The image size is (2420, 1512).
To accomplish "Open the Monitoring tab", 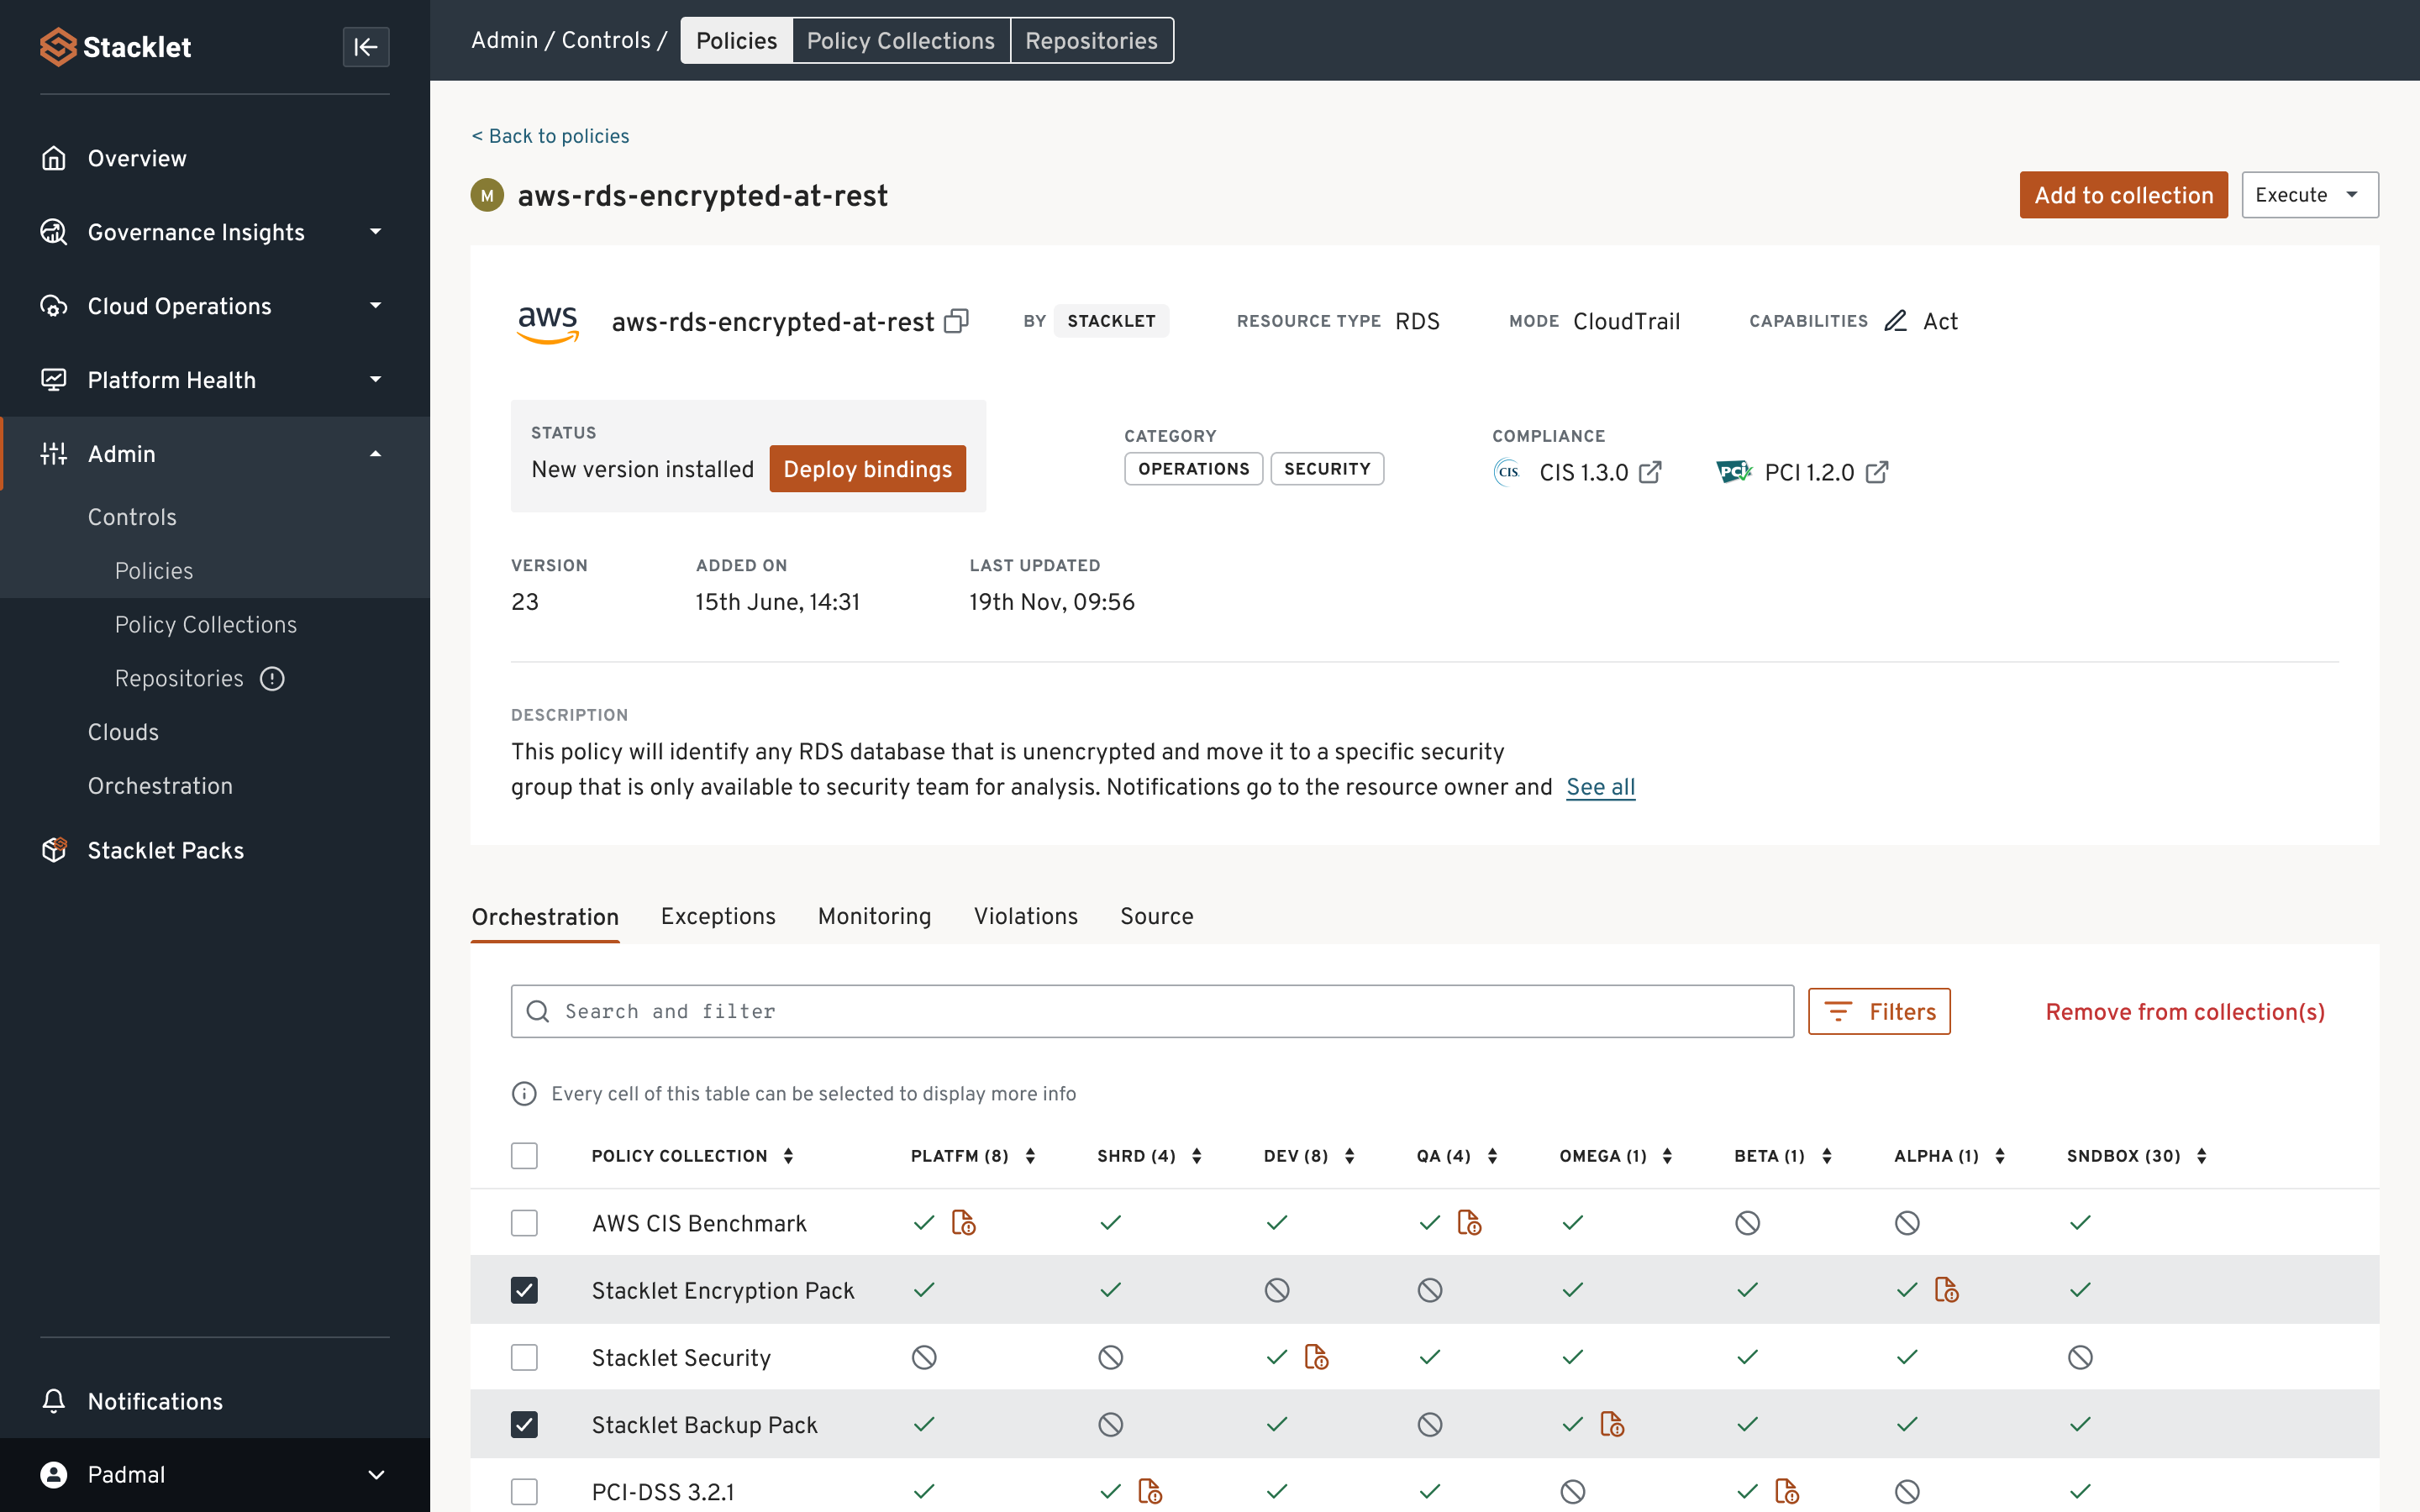I will click(874, 916).
